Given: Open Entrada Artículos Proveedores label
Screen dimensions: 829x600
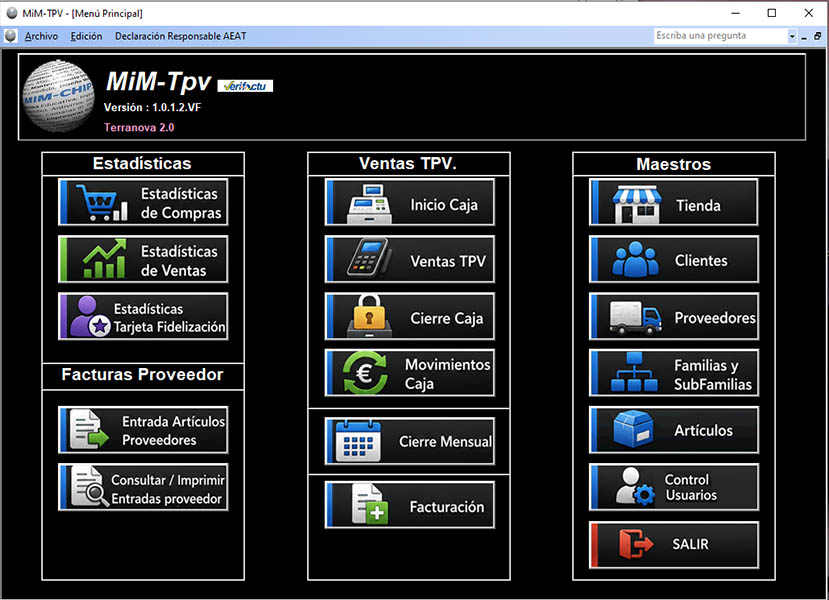Looking at the screenshot, I should 173,431.
